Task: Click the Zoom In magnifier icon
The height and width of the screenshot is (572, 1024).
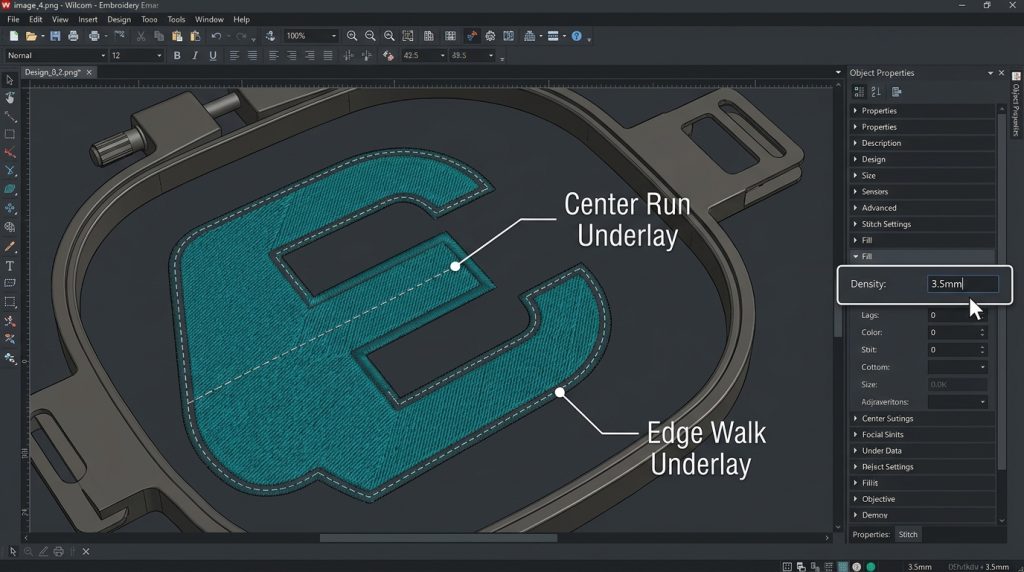Action: pos(352,36)
